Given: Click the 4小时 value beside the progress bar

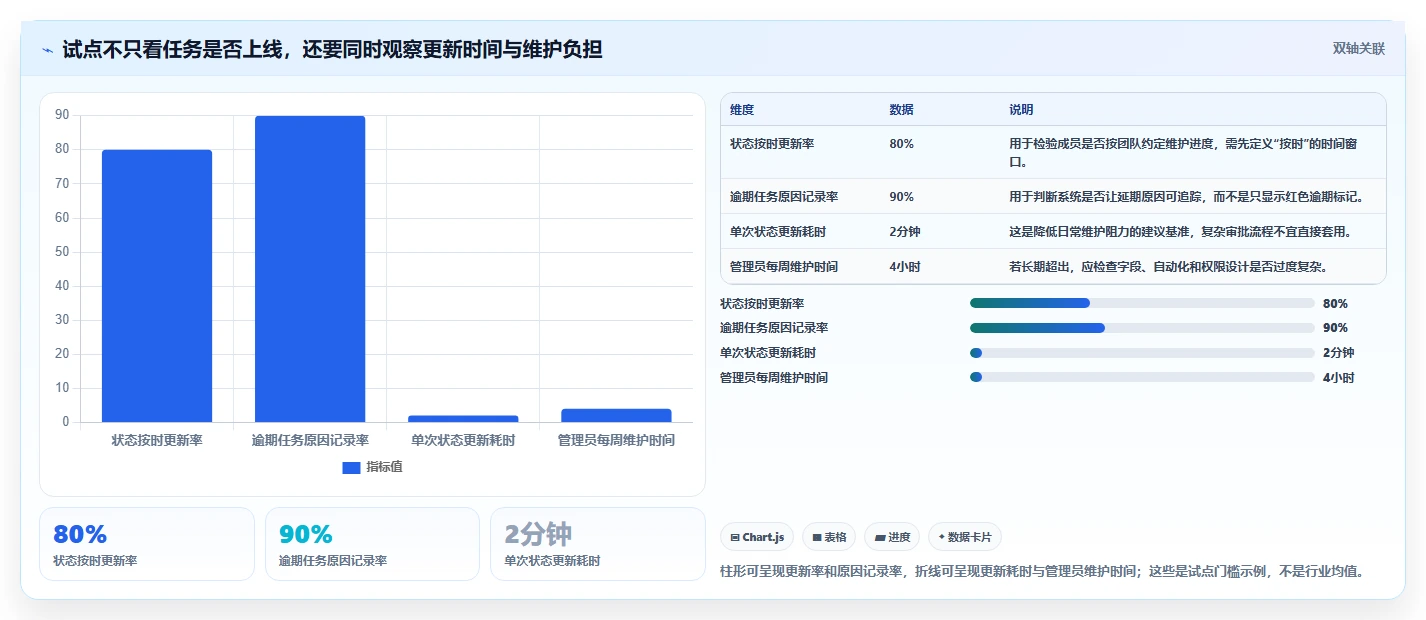Looking at the screenshot, I should (x=1339, y=378).
